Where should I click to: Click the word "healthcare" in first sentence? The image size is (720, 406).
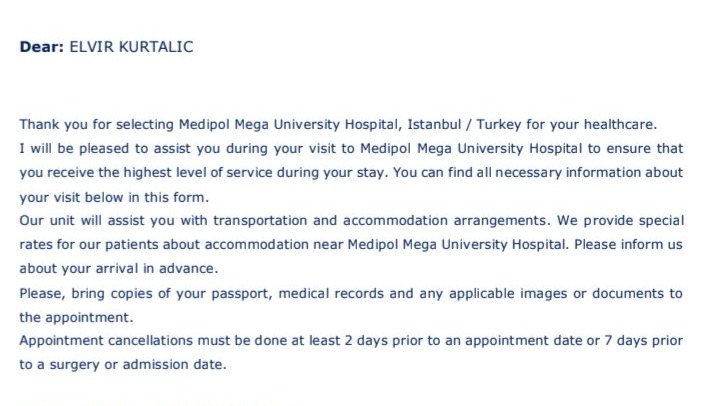point(618,124)
